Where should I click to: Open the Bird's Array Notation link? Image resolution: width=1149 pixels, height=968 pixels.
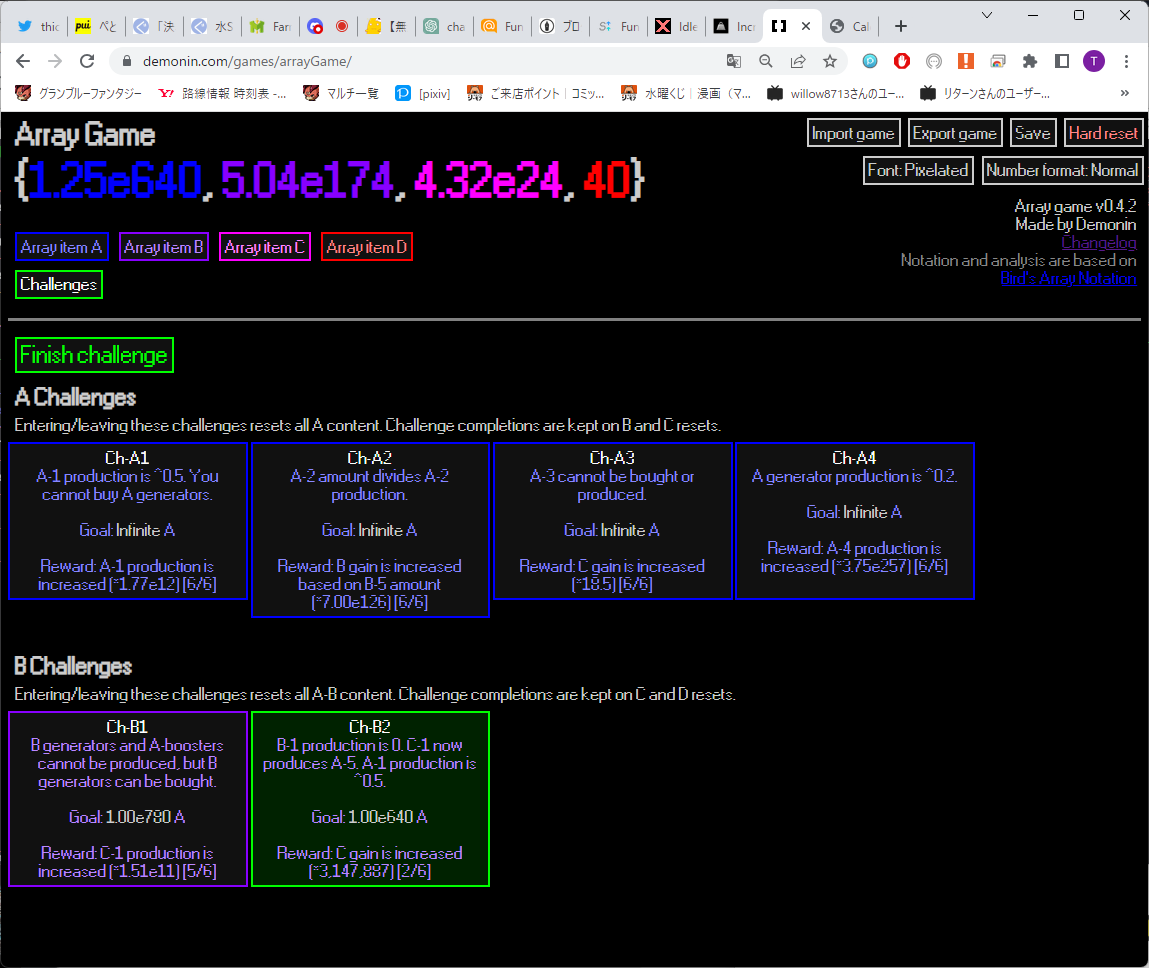point(1068,278)
